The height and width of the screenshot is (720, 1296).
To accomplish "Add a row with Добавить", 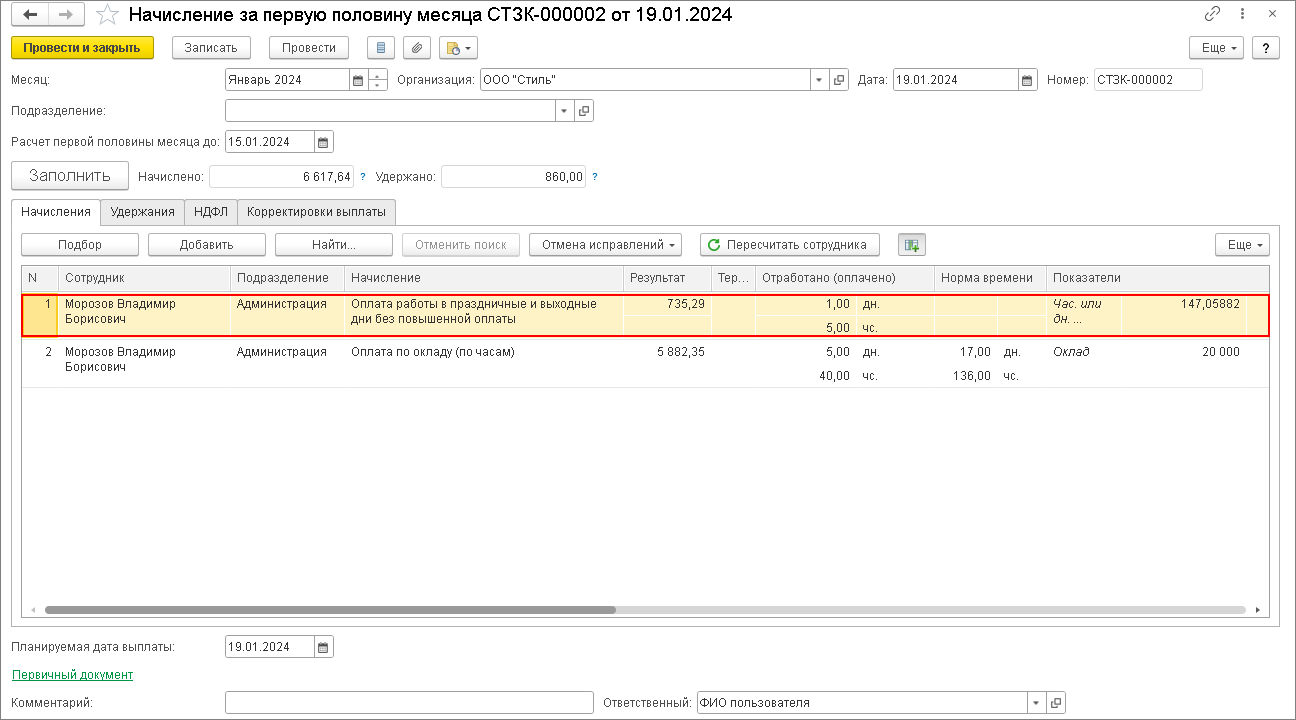I will pyautogui.click(x=207, y=245).
